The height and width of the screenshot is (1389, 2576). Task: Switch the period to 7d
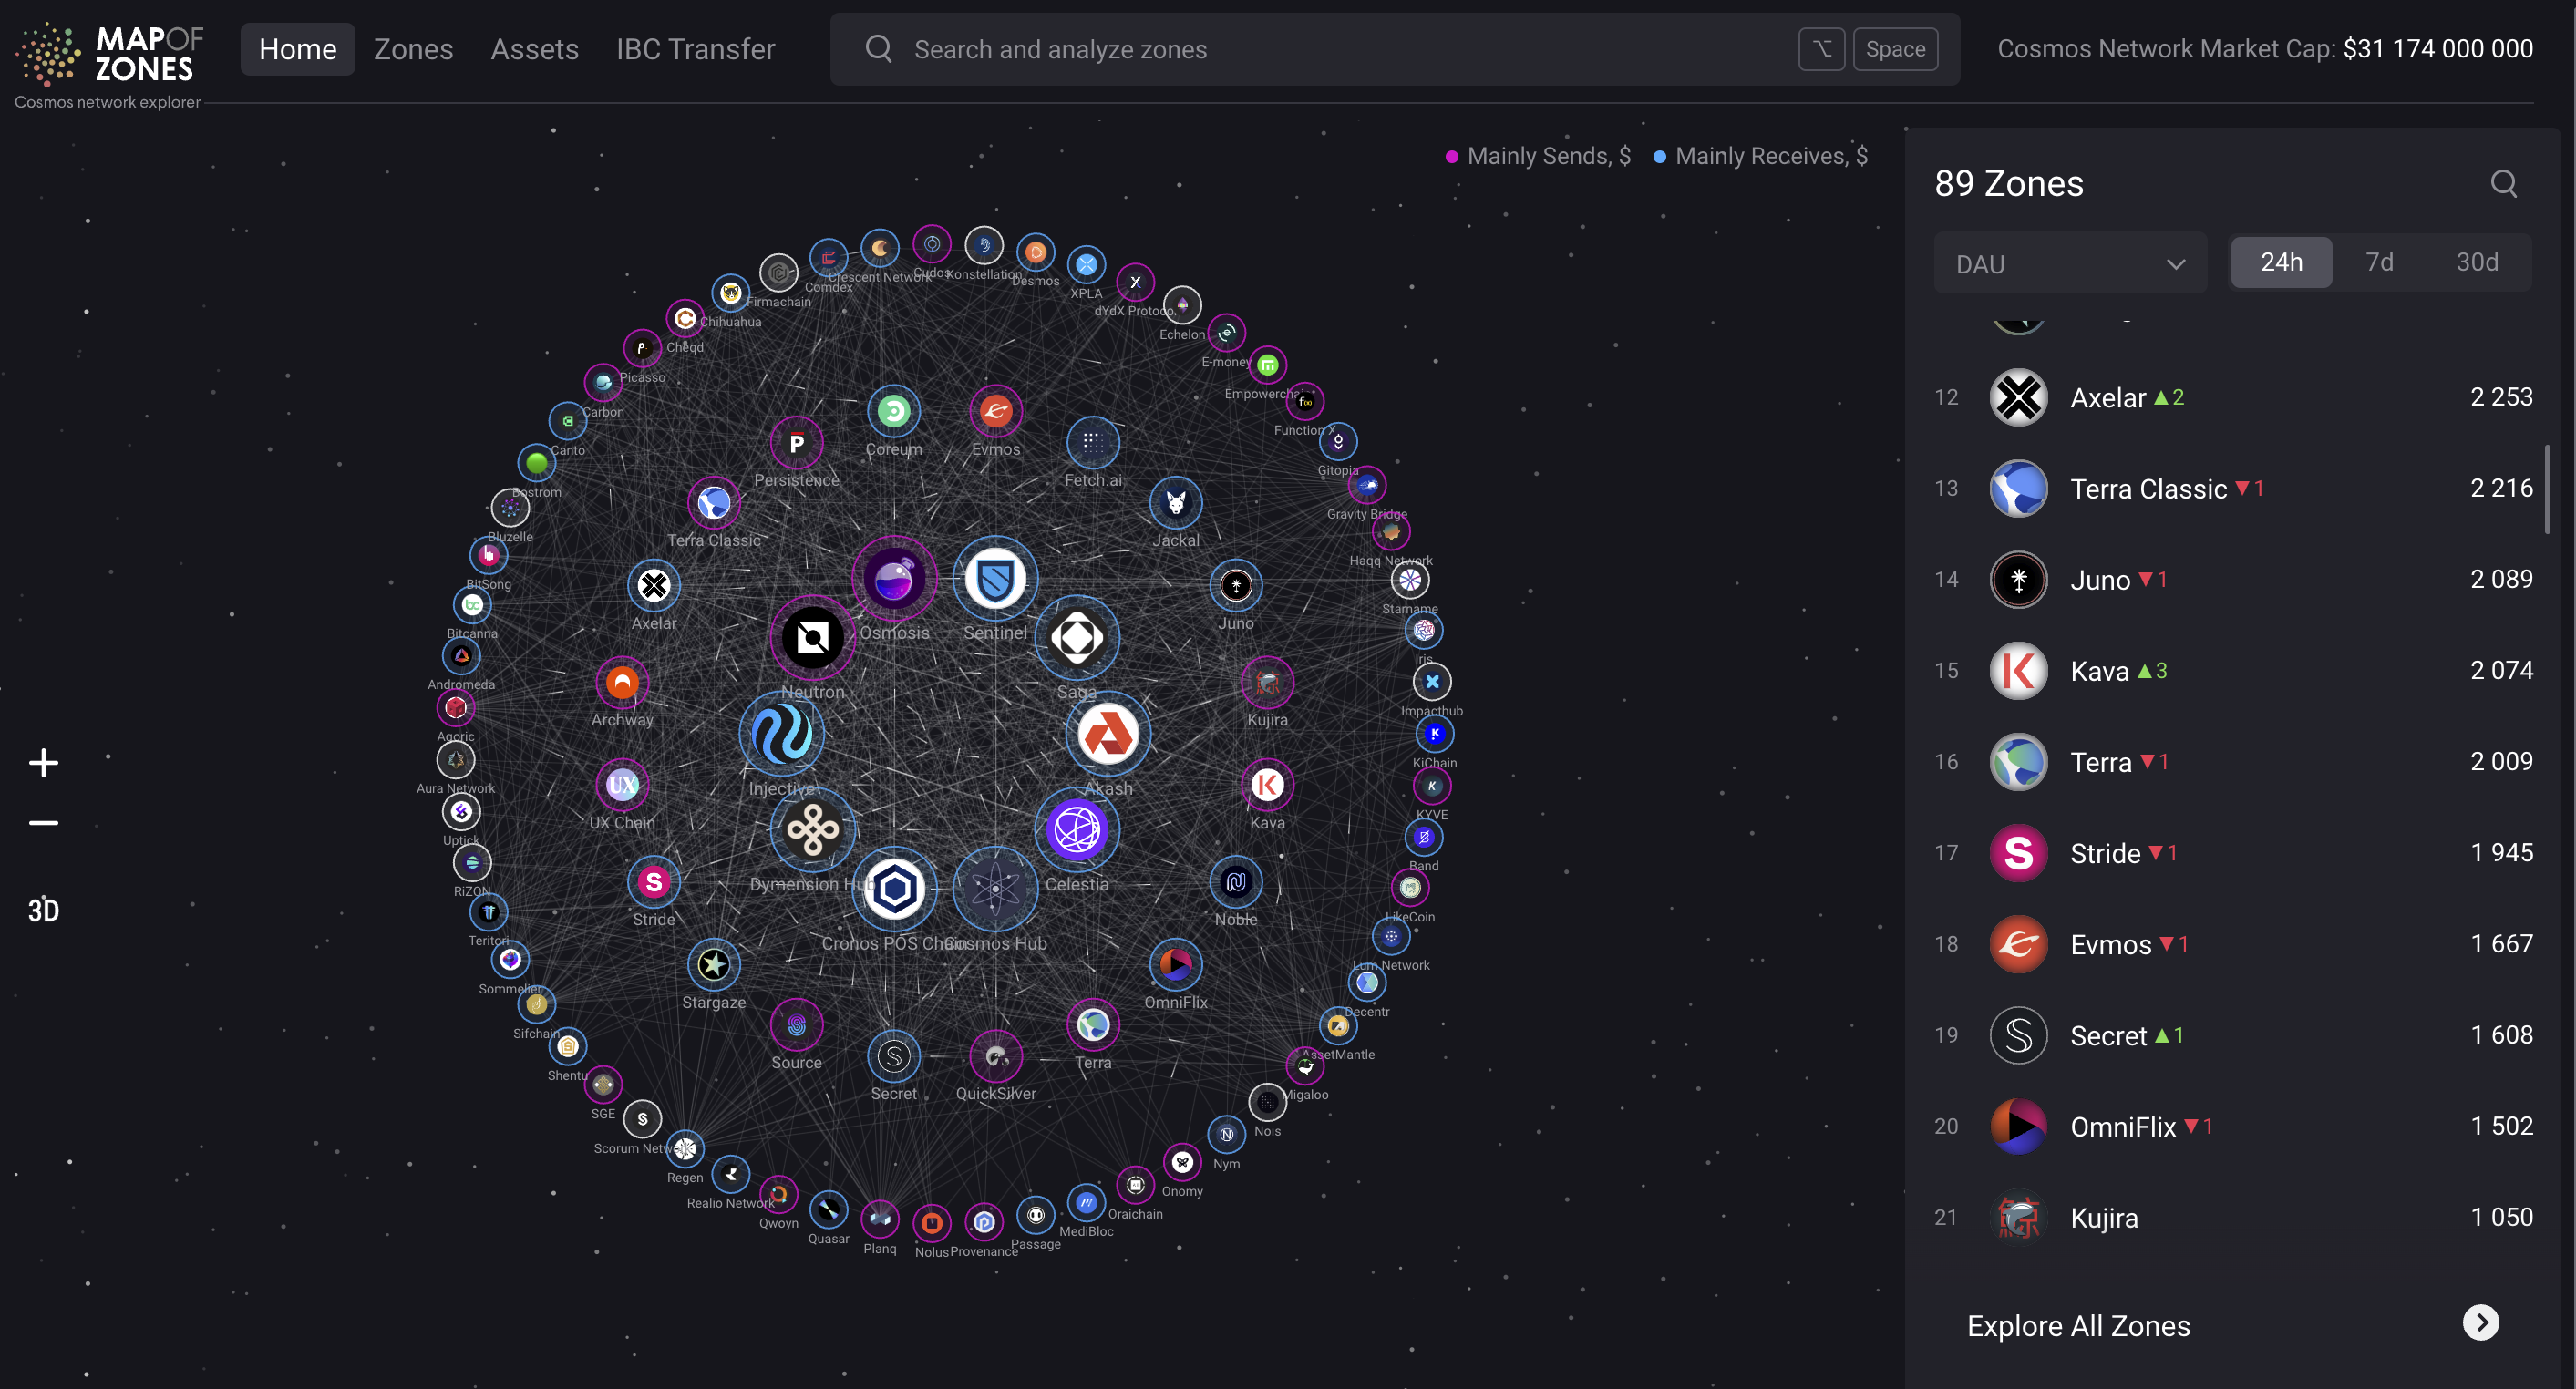pos(2379,262)
